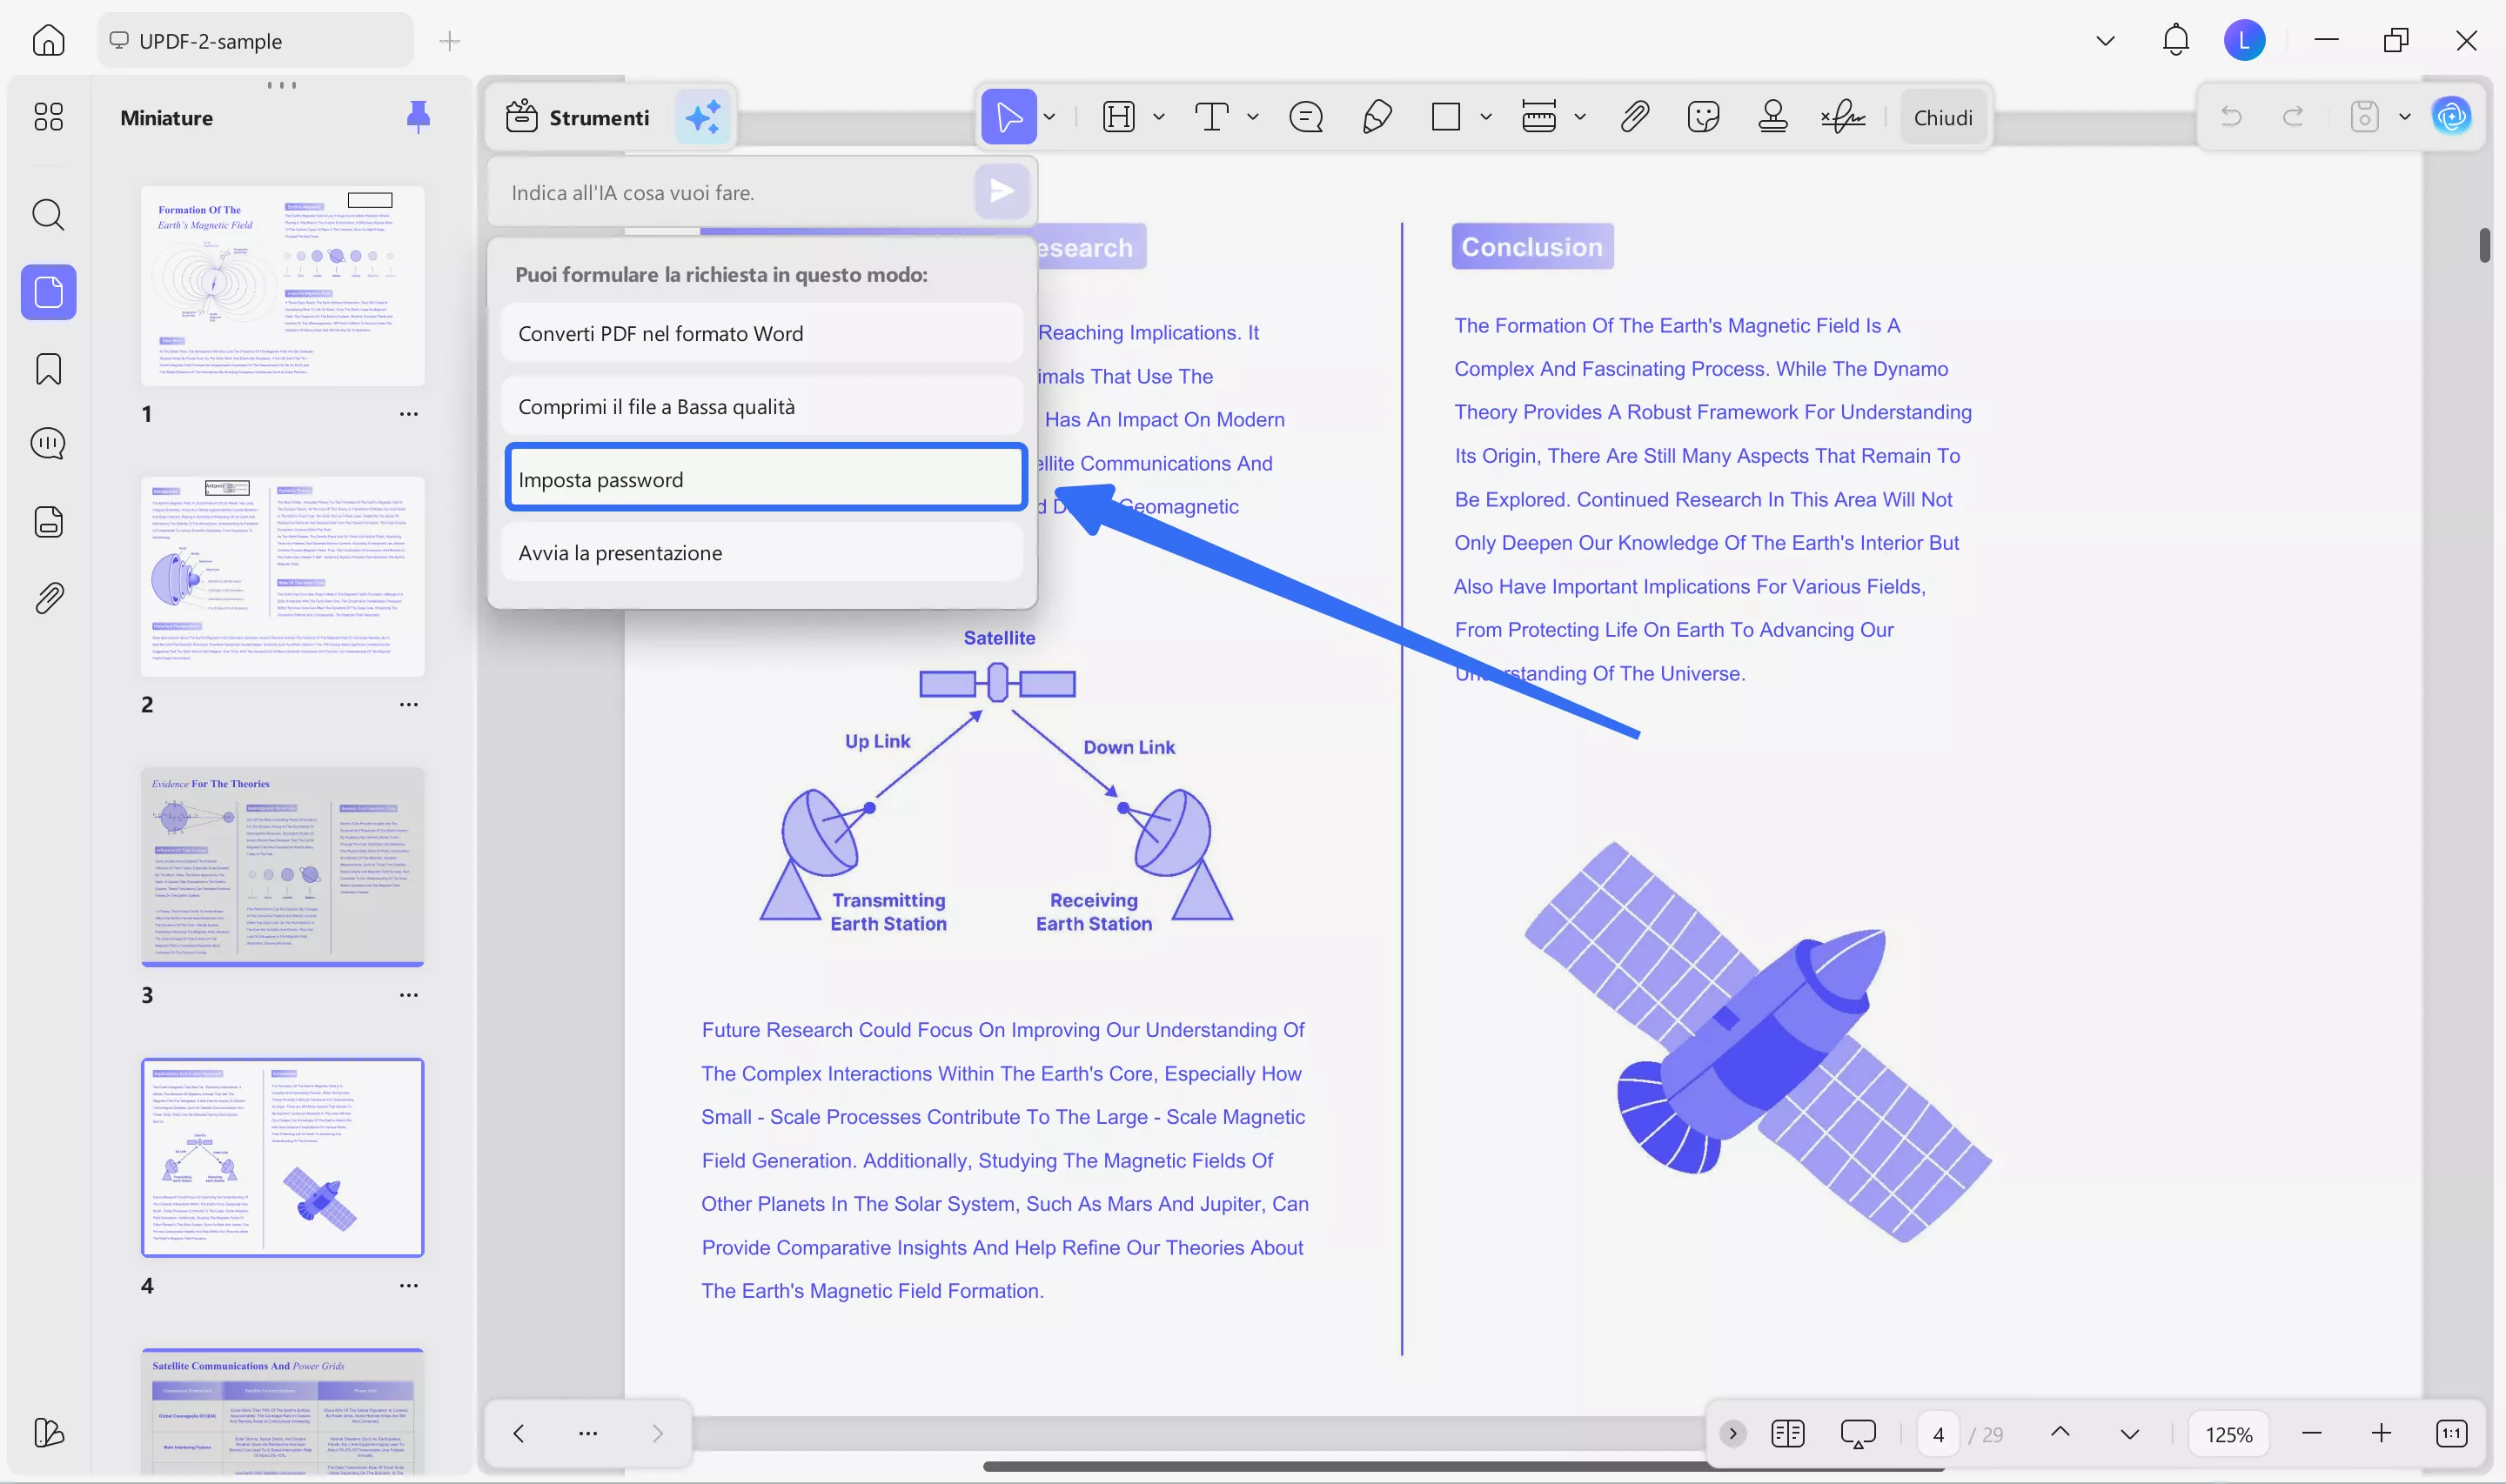
Task: Click the zoom in plus control
Action: click(2380, 1433)
